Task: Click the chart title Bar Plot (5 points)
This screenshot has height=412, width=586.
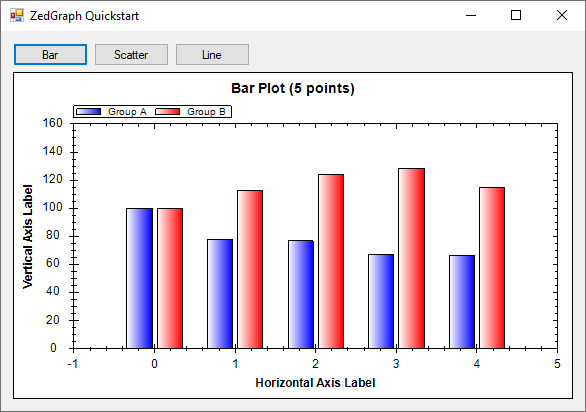Action: click(x=293, y=88)
